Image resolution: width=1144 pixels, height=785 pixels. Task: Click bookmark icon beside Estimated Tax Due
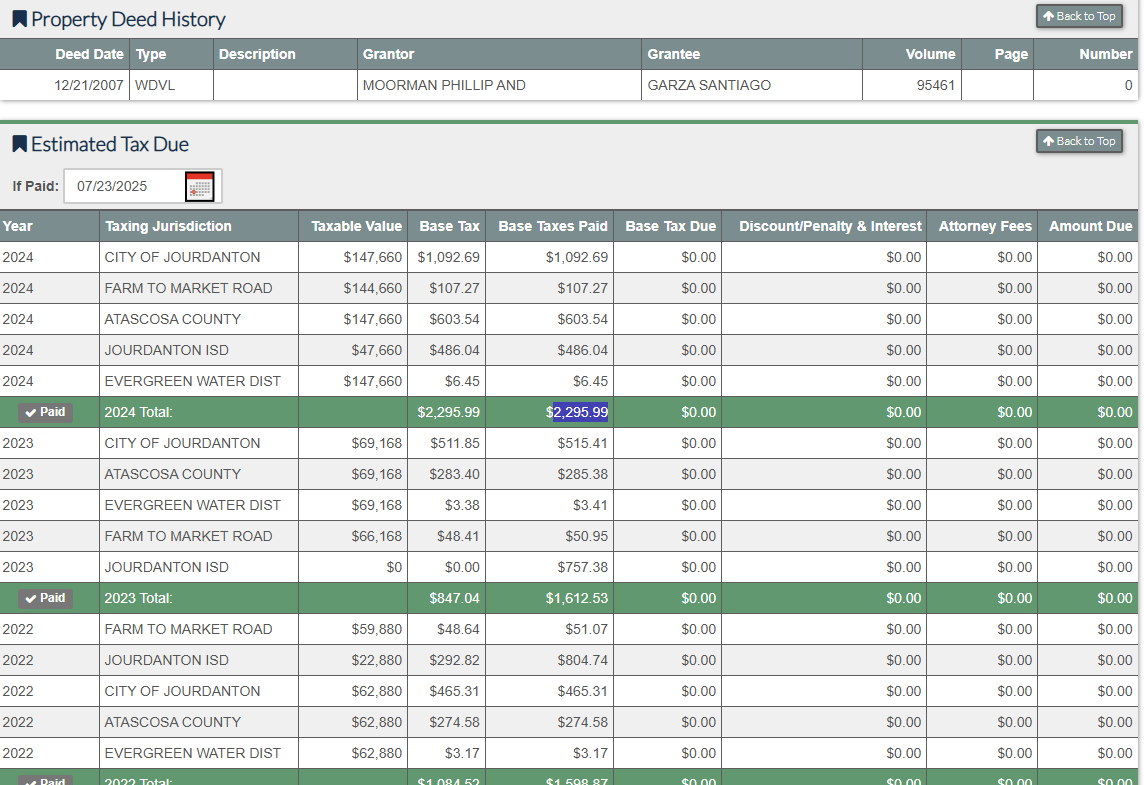pos(19,144)
